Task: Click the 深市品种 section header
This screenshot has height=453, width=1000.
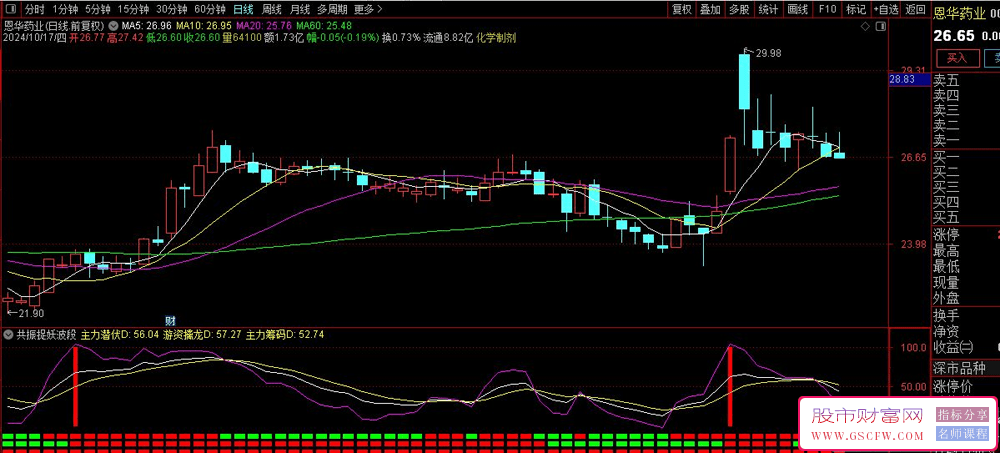Action: (x=959, y=368)
